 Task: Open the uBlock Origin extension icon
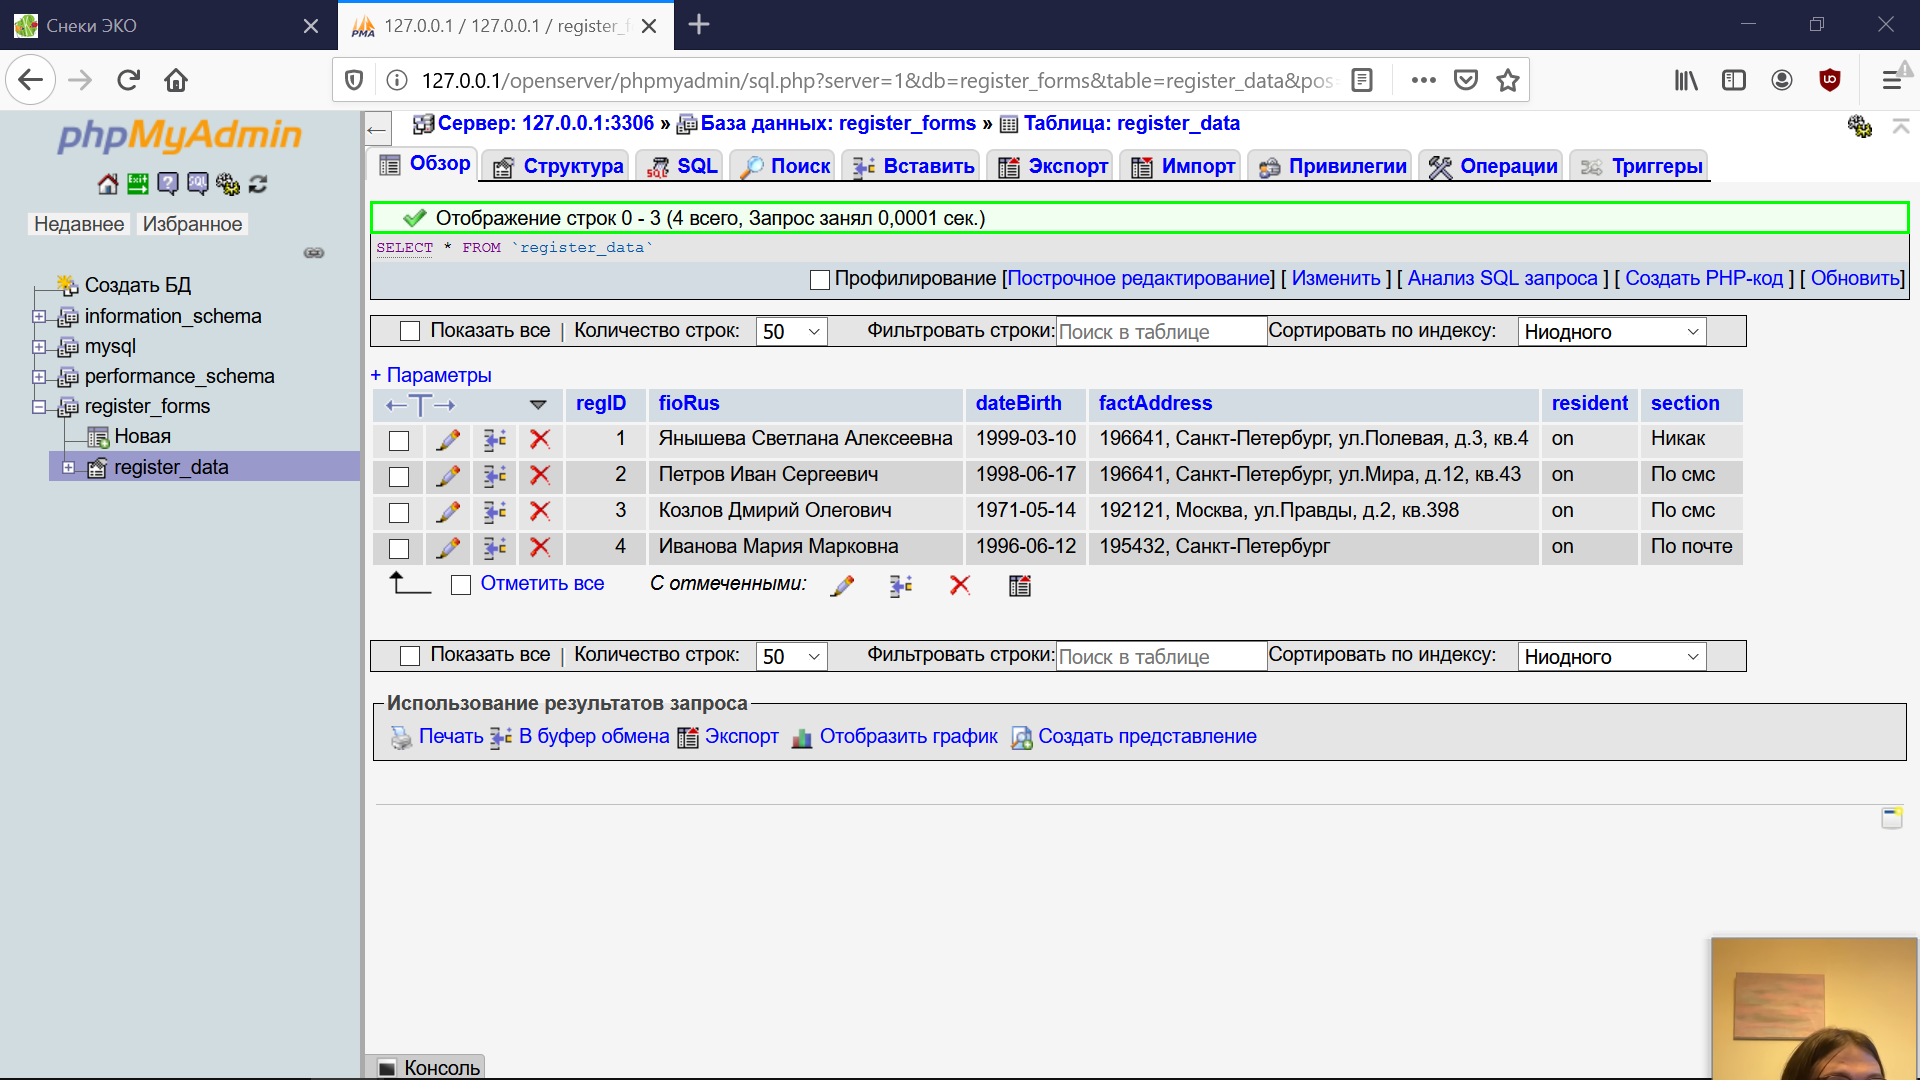[1830, 80]
